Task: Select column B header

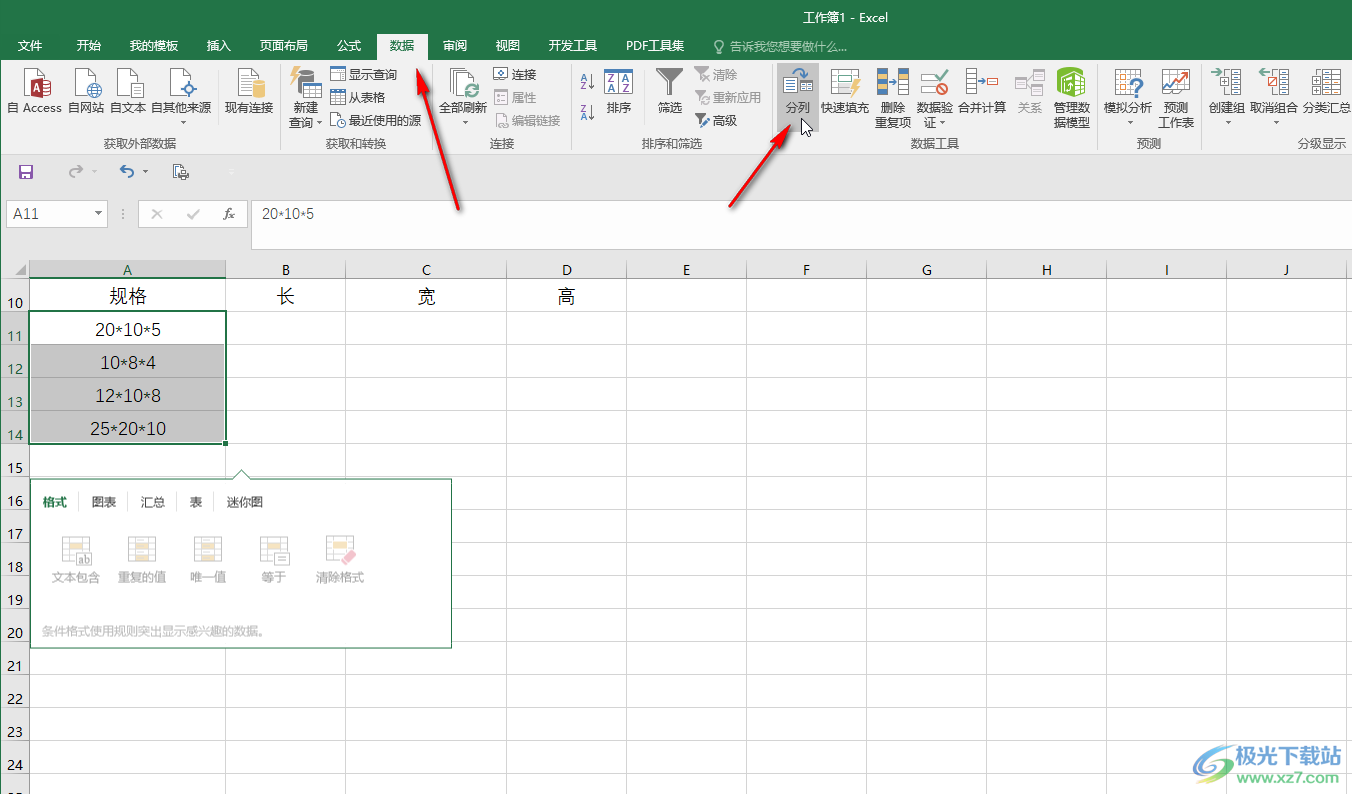Action: 286,270
